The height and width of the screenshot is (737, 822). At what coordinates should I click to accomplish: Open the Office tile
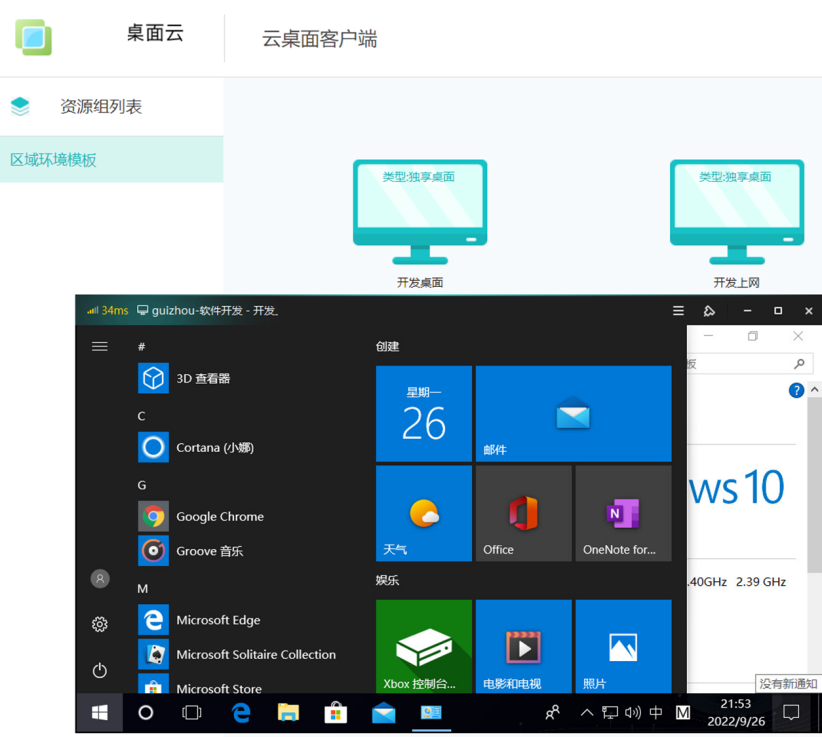[x=524, y=514]
